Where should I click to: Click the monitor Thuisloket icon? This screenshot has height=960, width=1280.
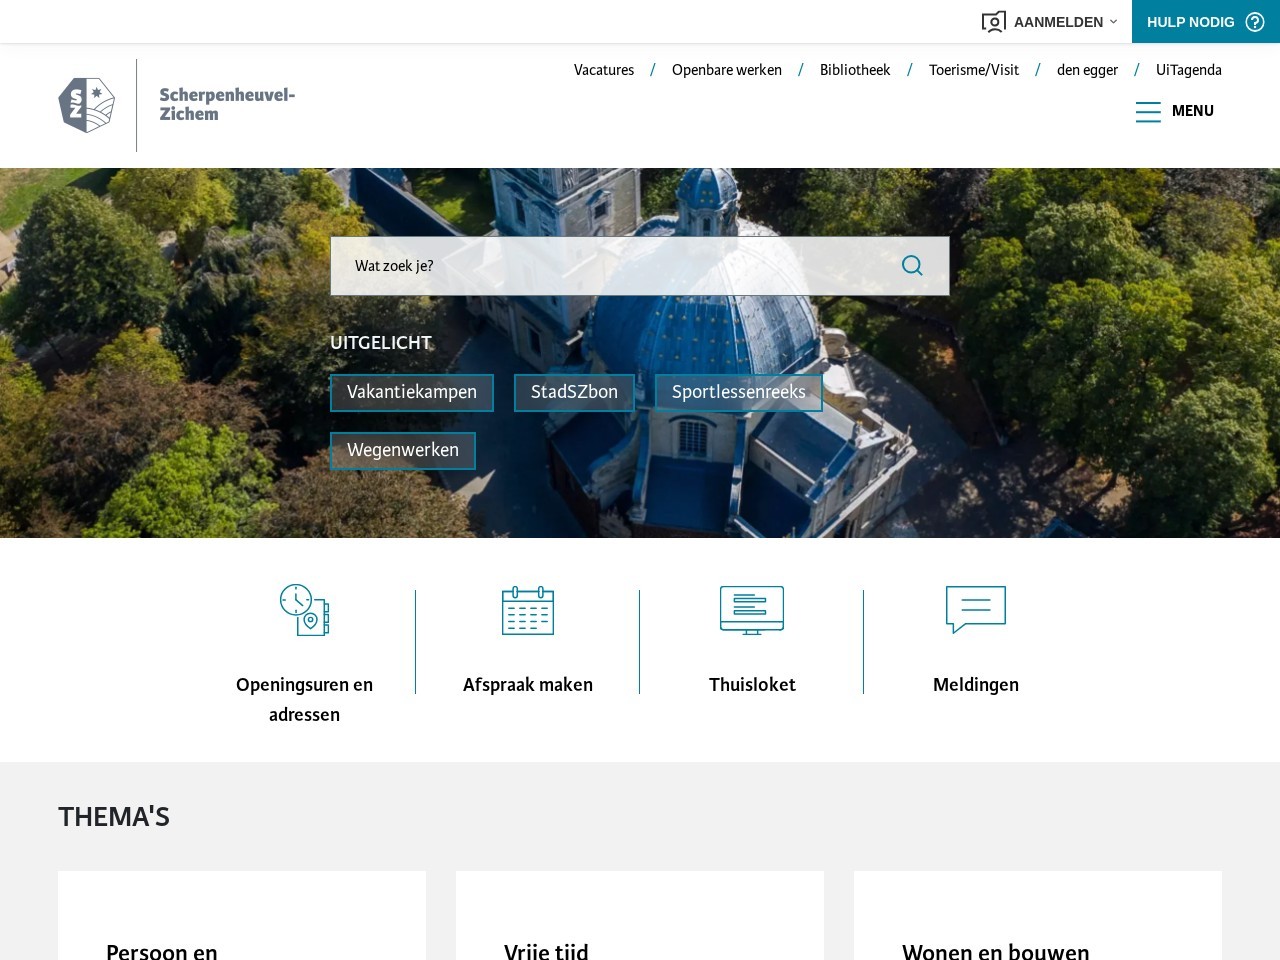coord(752,610)
